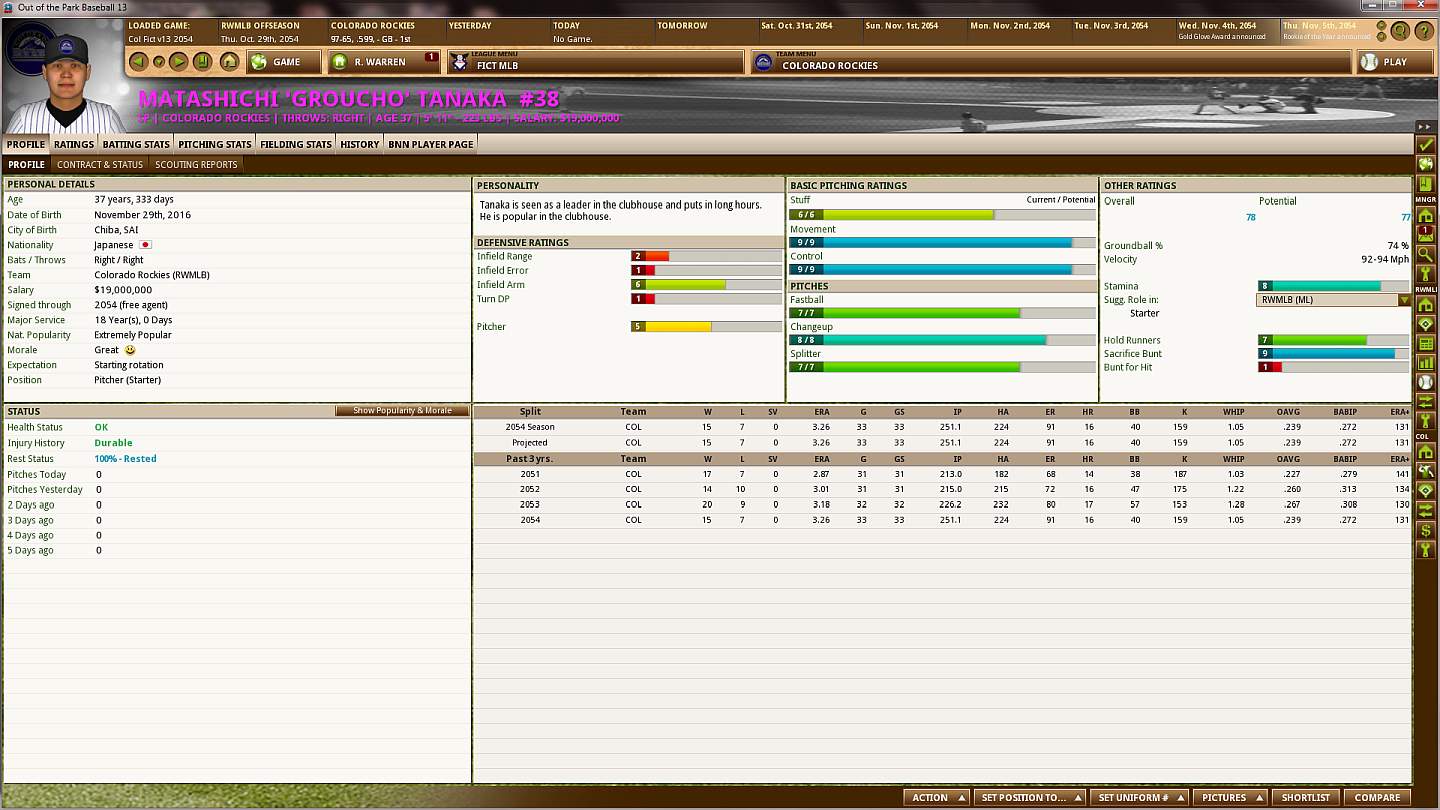Click the green forward navigation arrow
This screenshot has width=1440, height=810.
tap(179, 62)
